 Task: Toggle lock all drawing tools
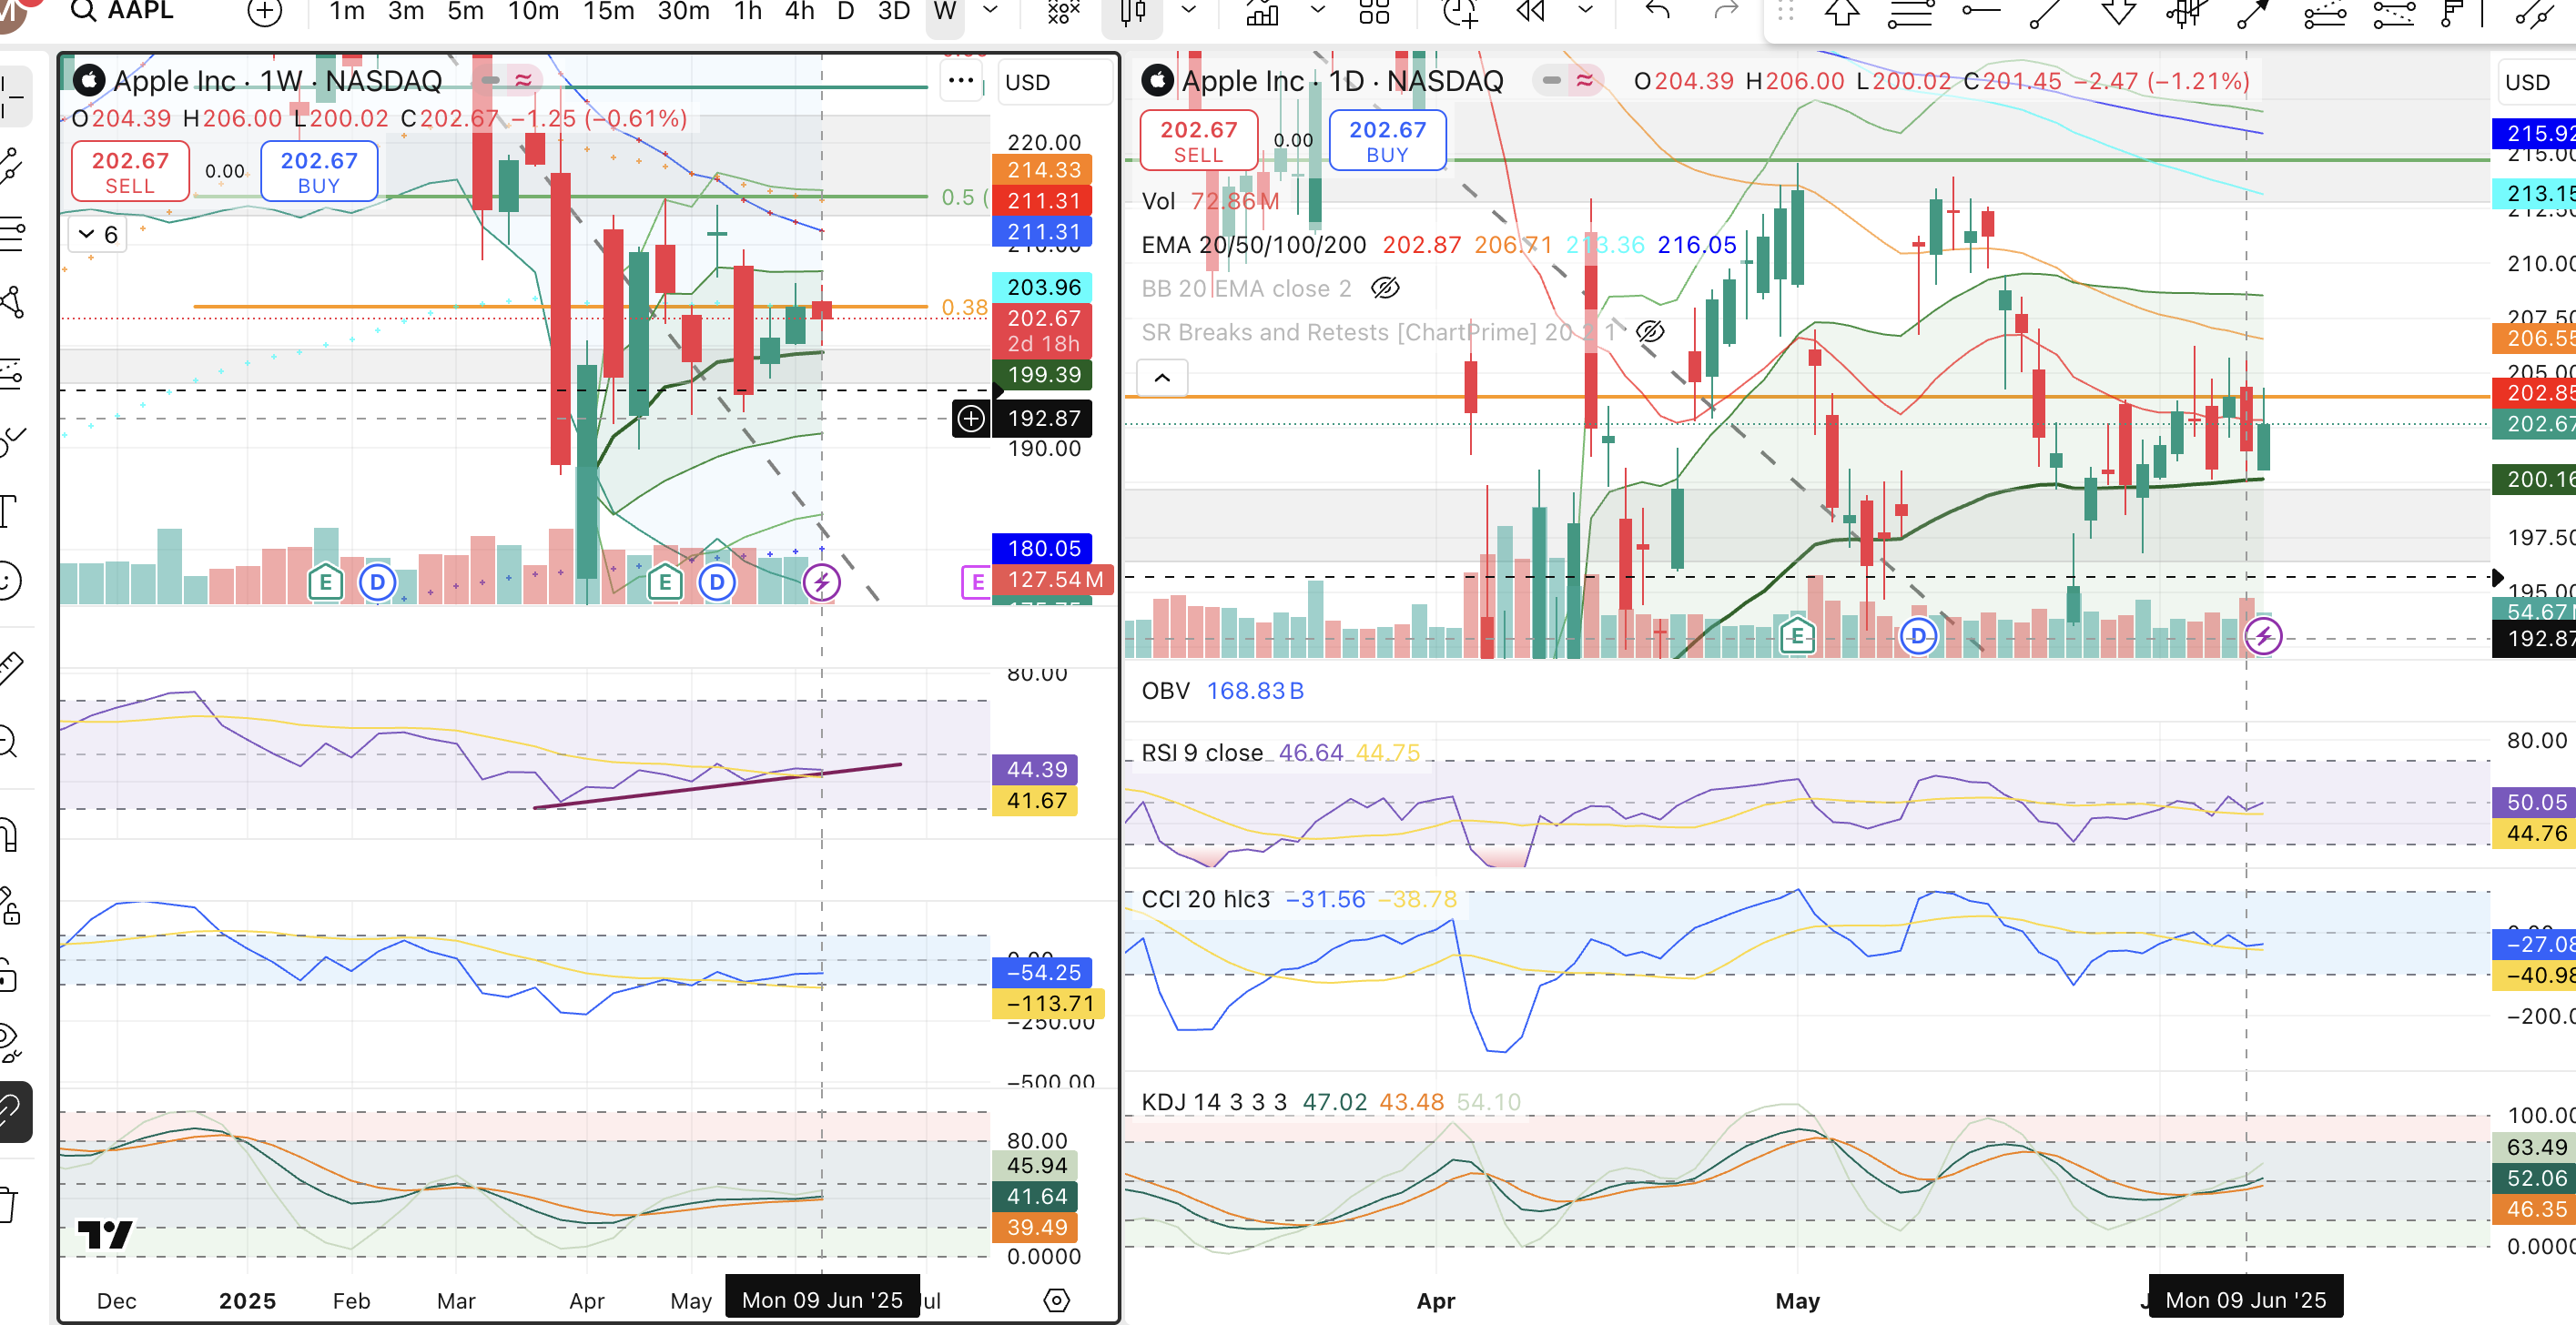click(10, 973)
